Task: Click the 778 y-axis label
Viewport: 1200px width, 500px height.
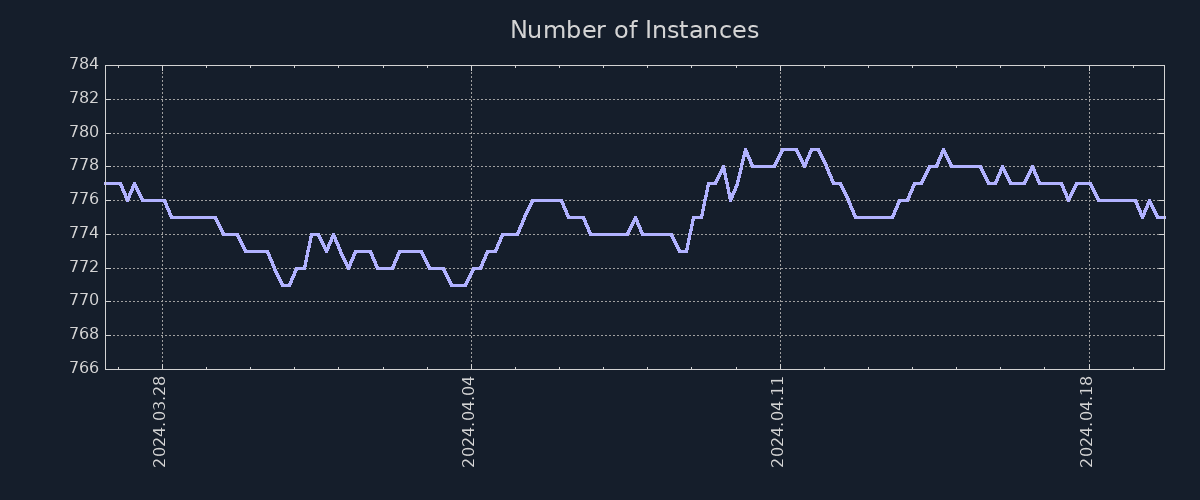Action: click(84, 166)
